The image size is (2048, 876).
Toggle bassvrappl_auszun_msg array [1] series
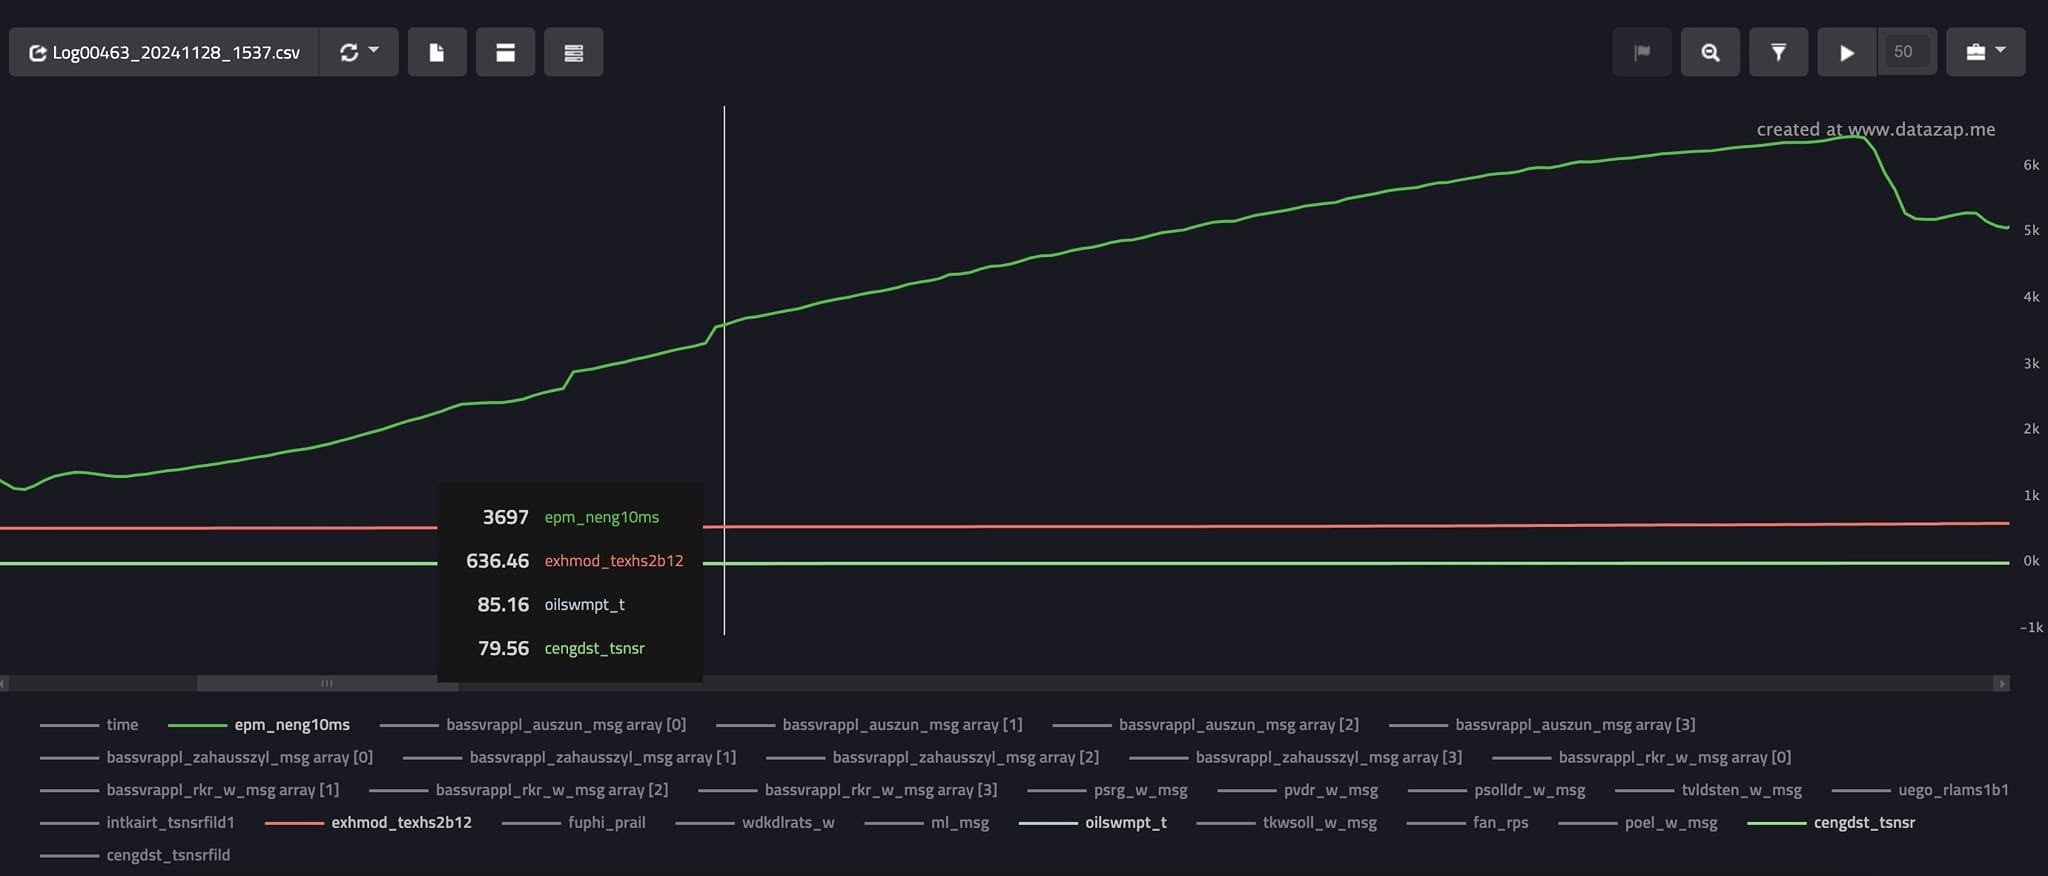pyautogui.click(x=869, y=725)
